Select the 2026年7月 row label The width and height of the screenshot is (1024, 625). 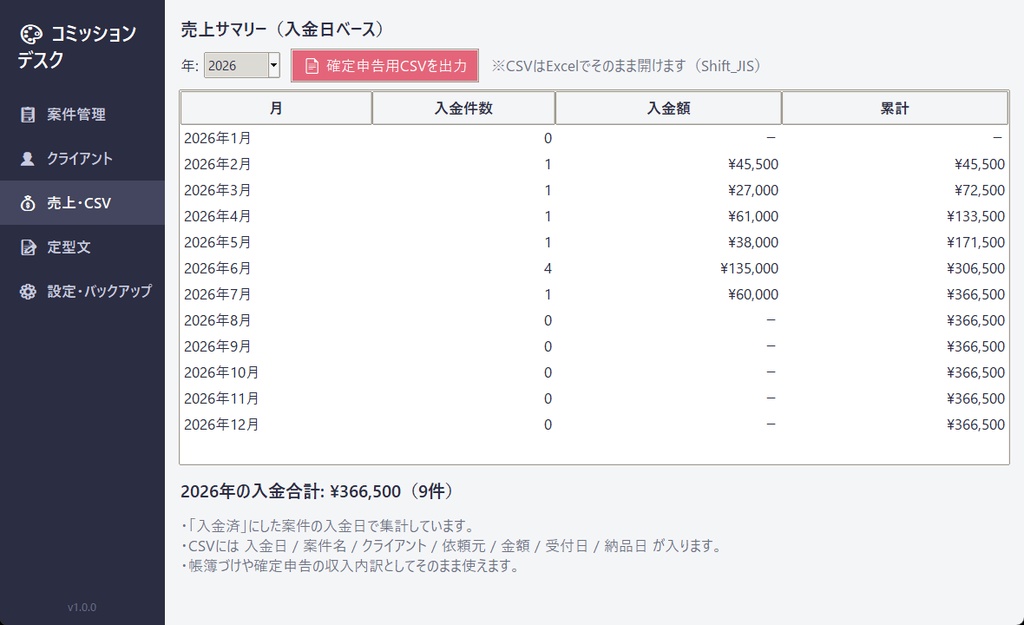coord(217,295)
